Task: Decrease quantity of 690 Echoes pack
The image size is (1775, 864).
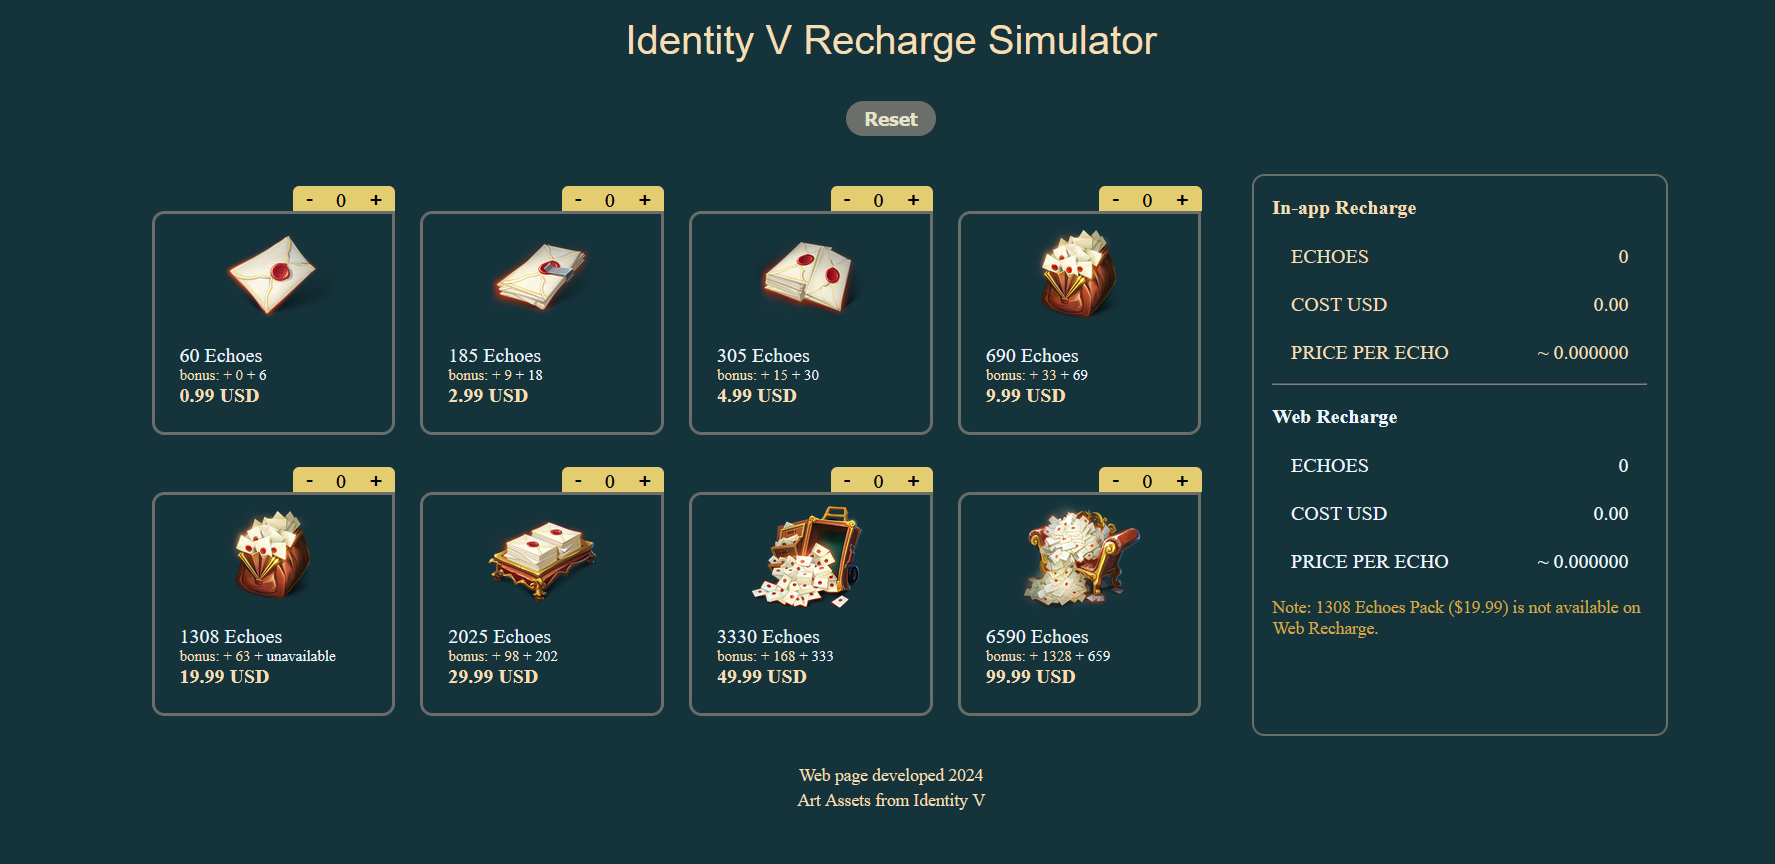Action: (1117, 200)
